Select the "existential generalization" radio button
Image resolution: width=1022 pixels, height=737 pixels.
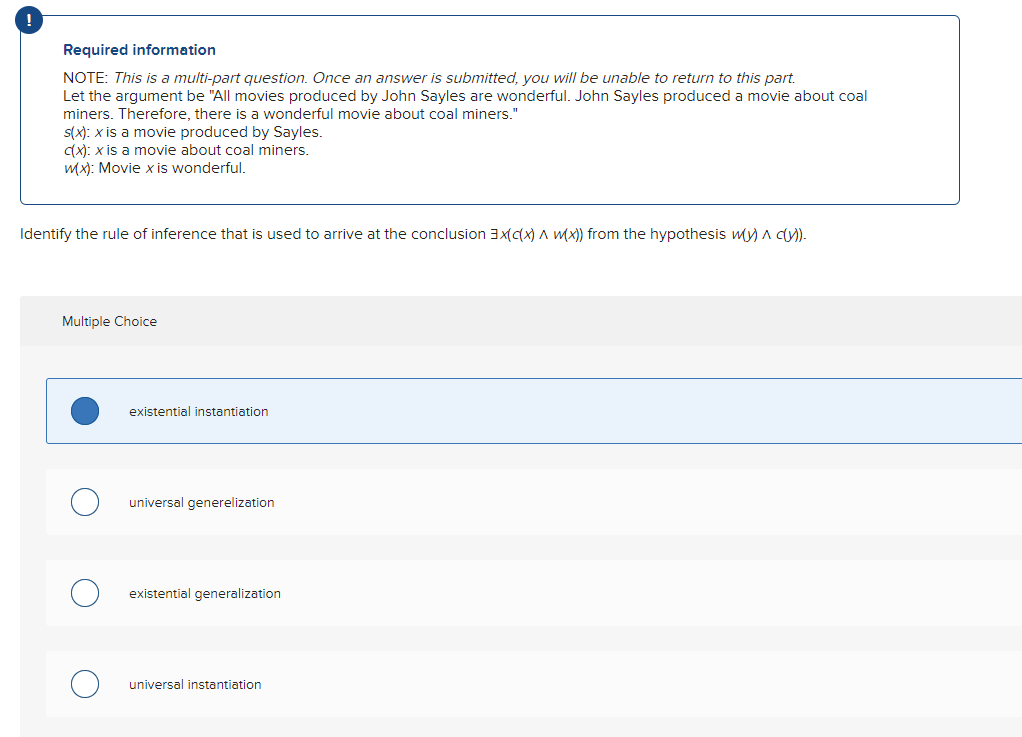[84, 593]
